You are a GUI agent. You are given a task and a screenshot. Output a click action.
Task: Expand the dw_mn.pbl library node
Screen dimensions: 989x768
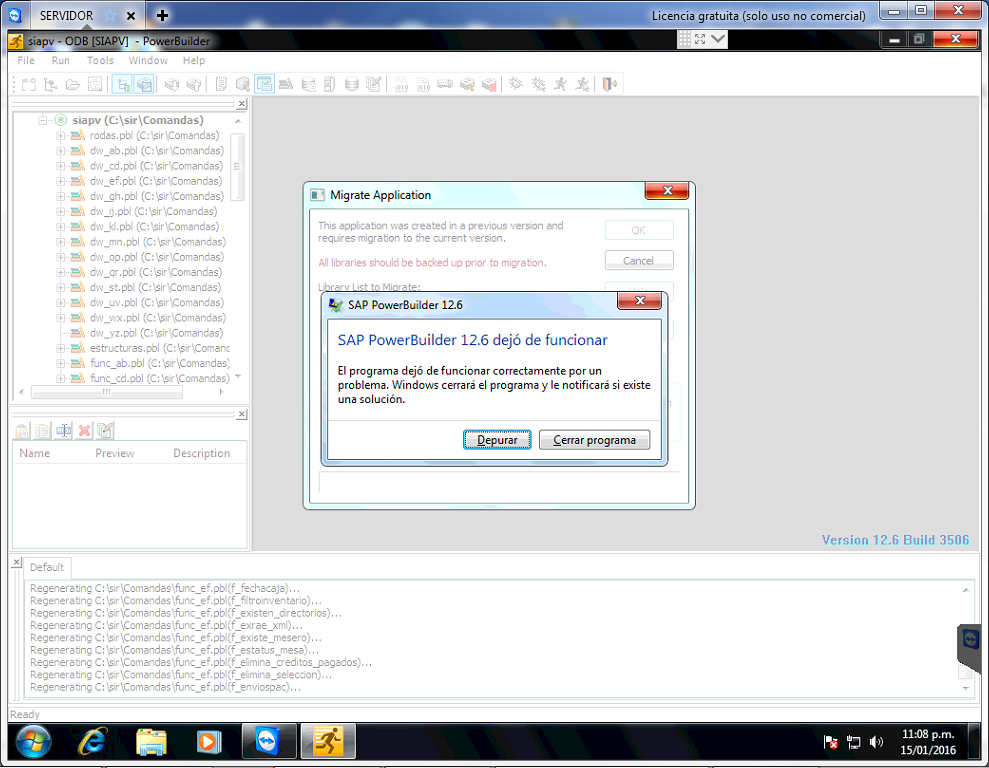[61, 241]
